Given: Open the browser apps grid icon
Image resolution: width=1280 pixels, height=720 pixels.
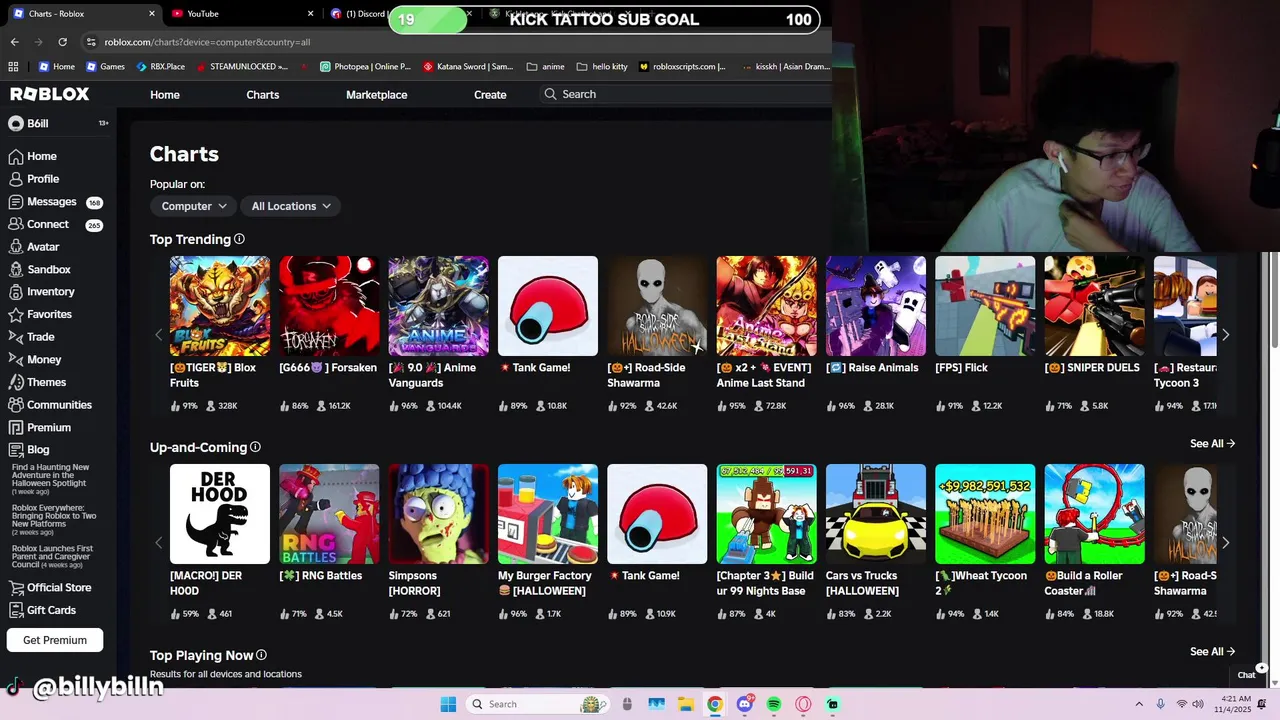Looking at the screenshot, I should tap(13, 67).
